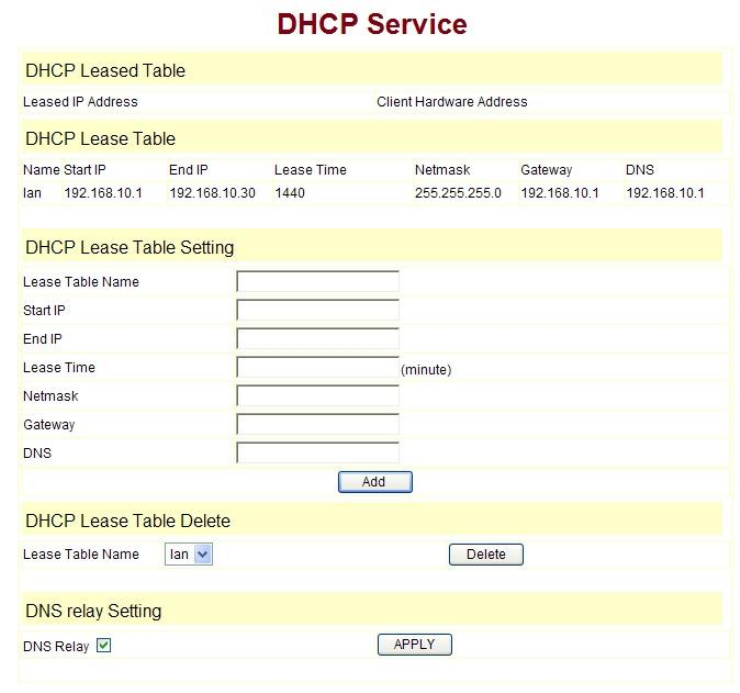This screenshot has height=693, width=740.
Task: Click the Gateway value 192.168.10.1 in lan row
Action: click(x=560, y=193)
